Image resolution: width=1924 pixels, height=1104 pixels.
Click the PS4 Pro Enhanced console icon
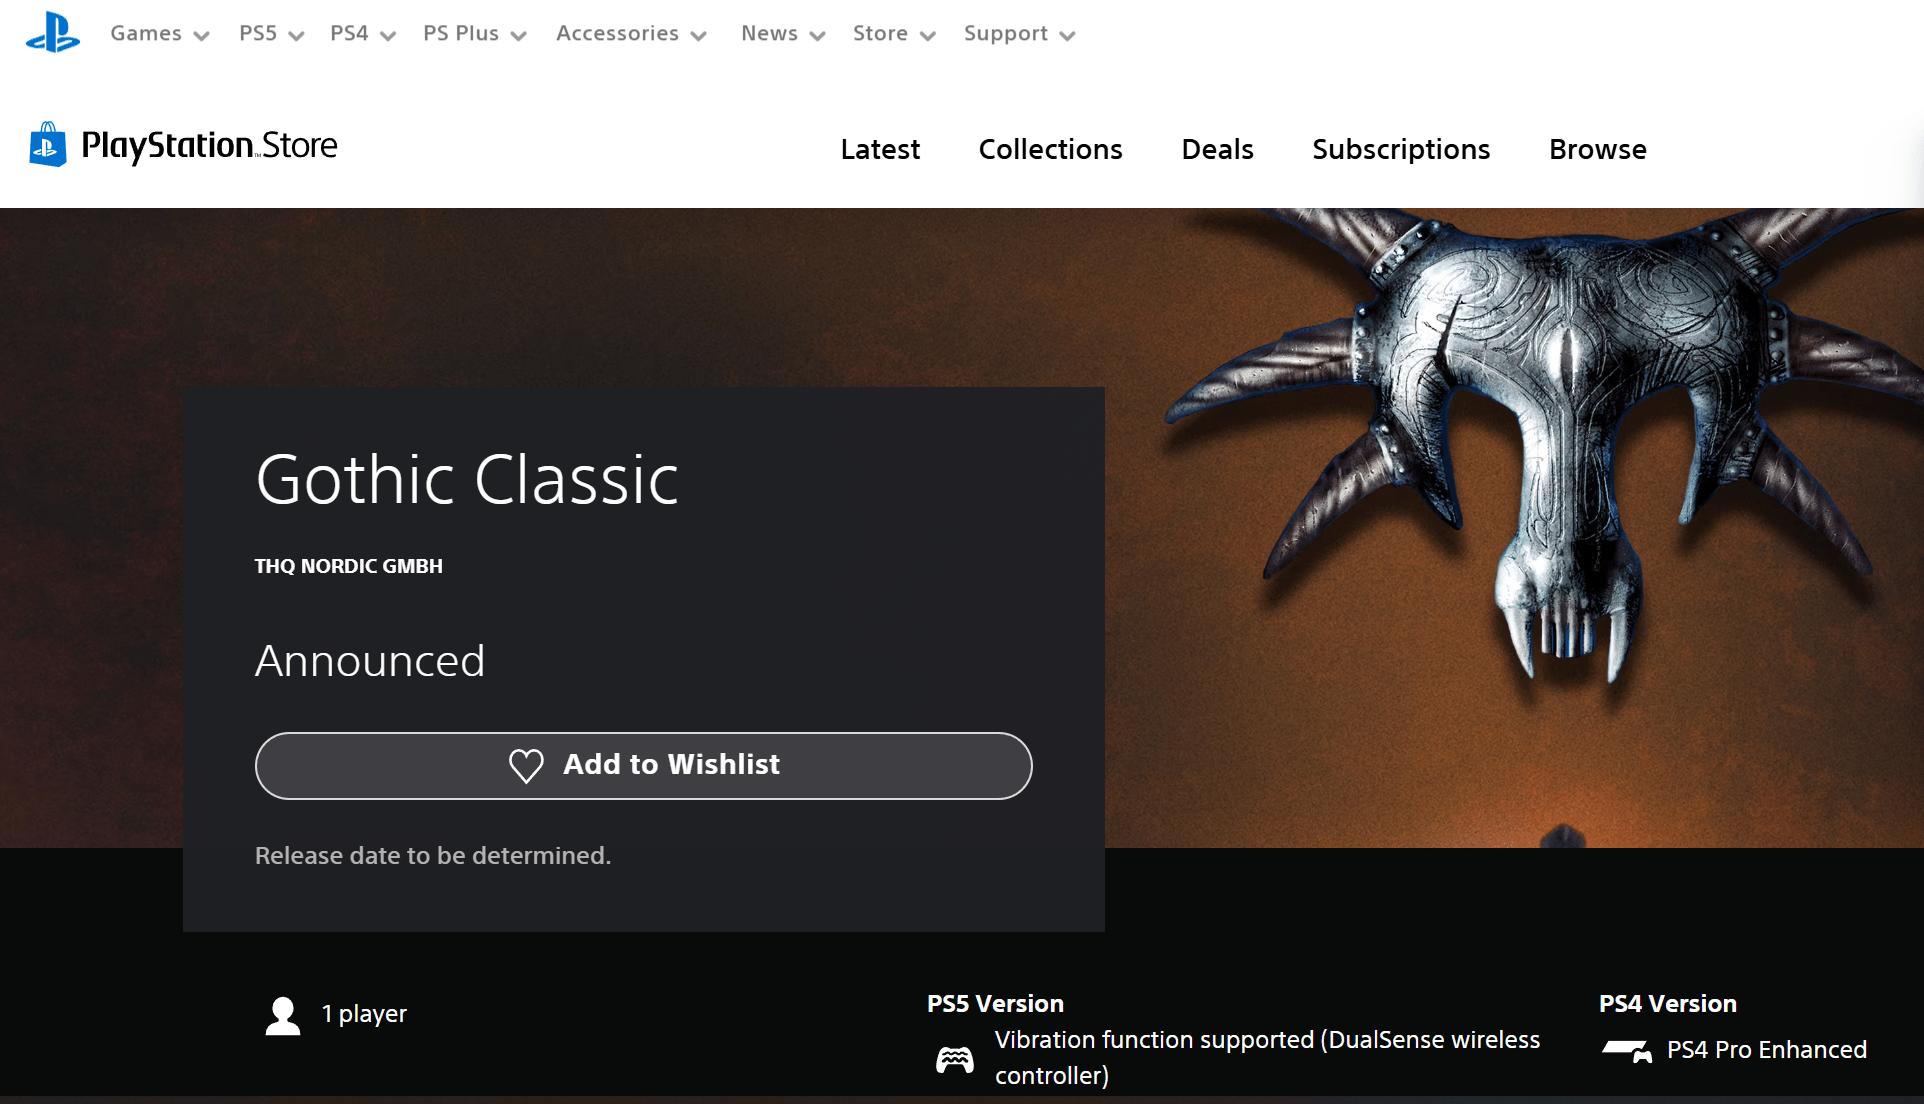[1626, 1050]
